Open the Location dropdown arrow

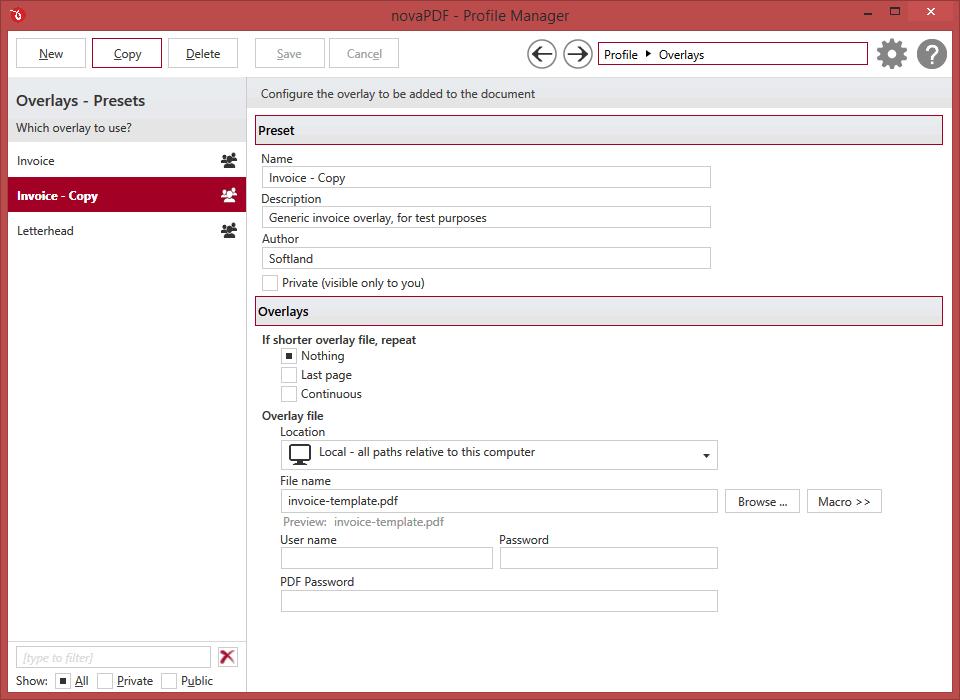[x=706, y=456]
